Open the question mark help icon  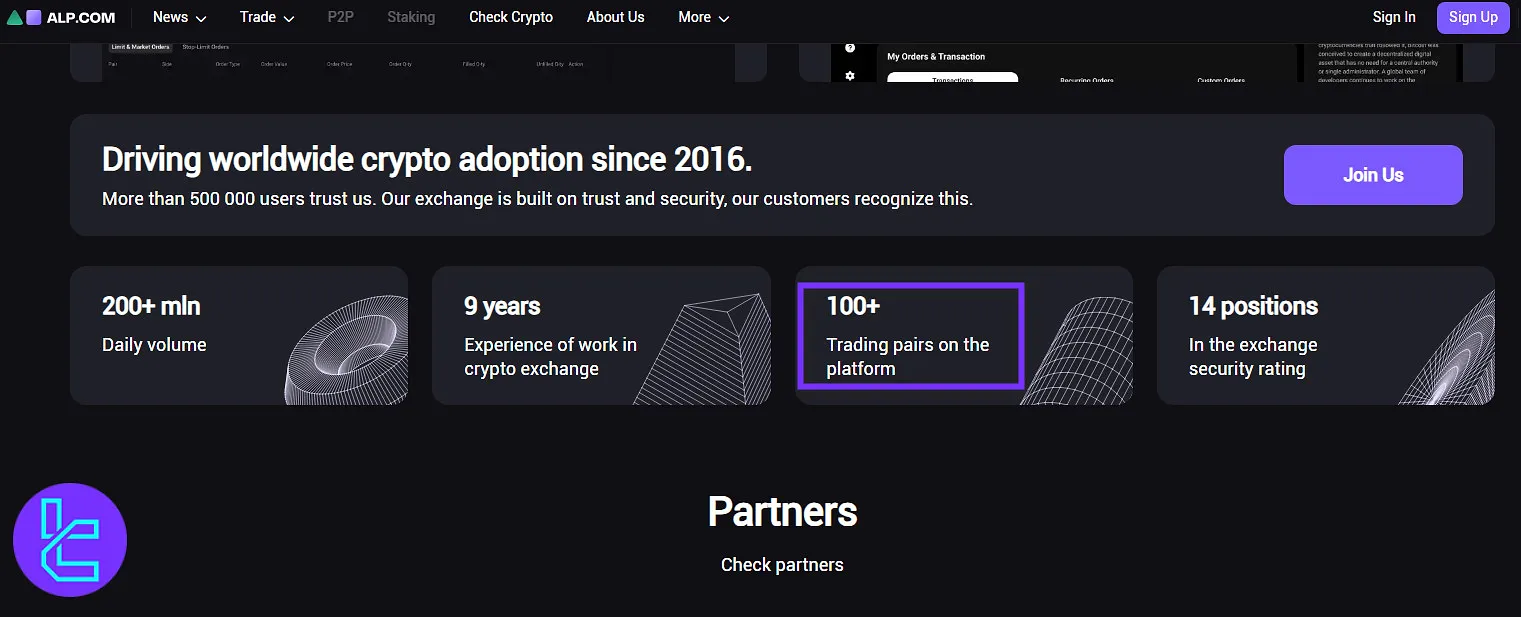tap(850, 47)
